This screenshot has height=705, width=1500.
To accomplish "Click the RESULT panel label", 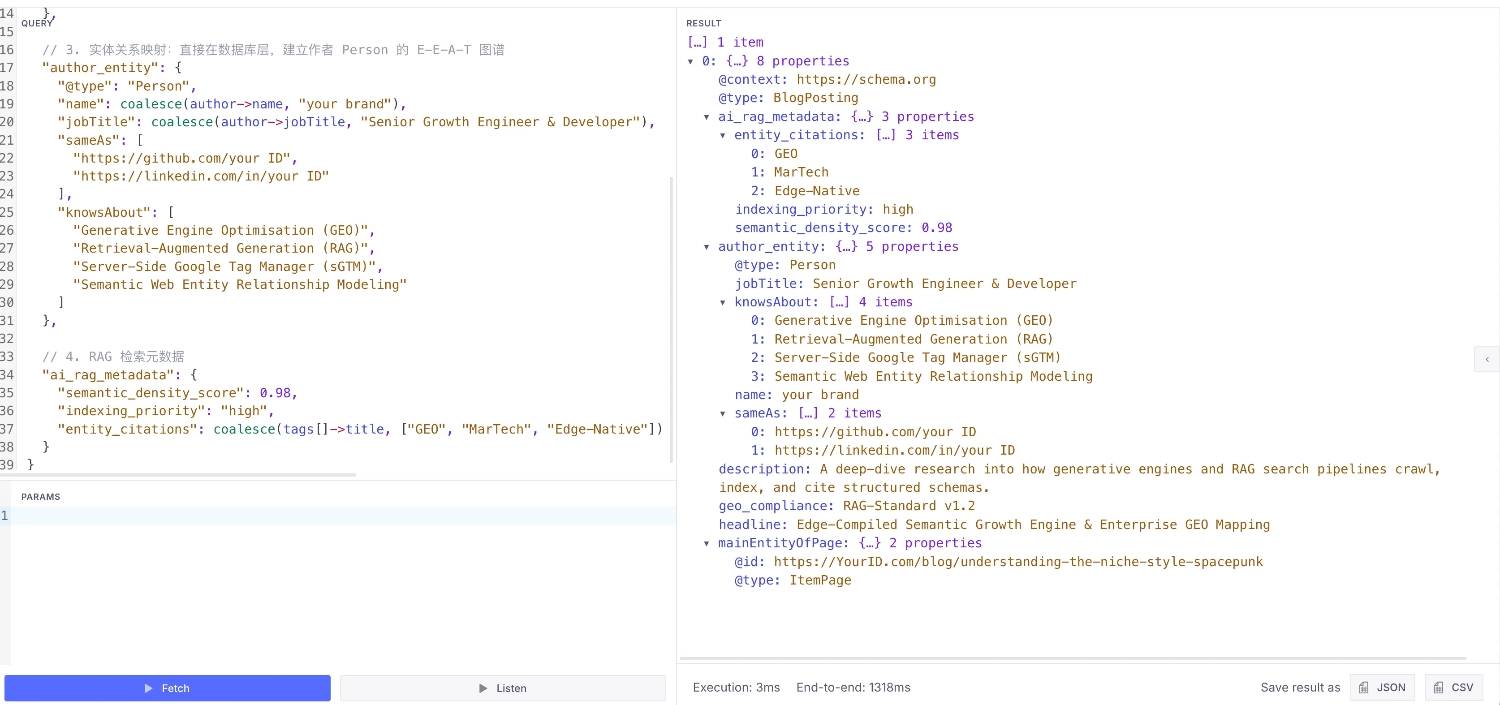I will point(703,23).
